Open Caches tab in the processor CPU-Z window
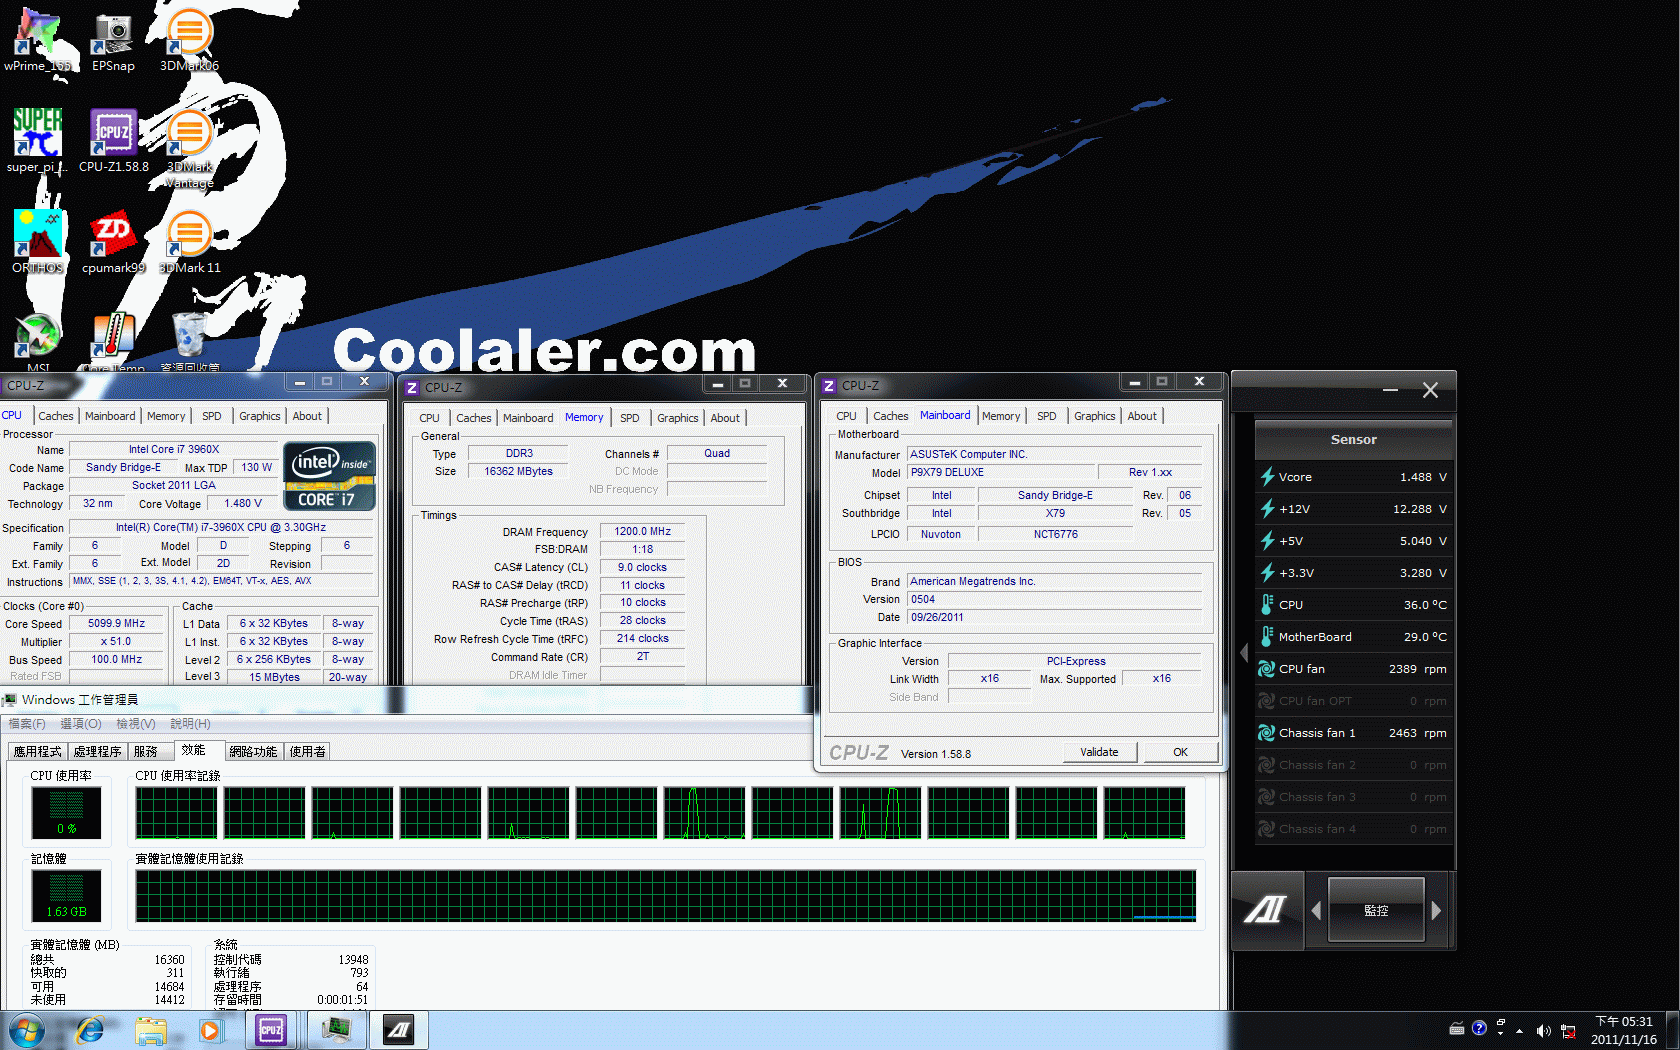The image size is (1680, 1050). [x=56, y=416]
